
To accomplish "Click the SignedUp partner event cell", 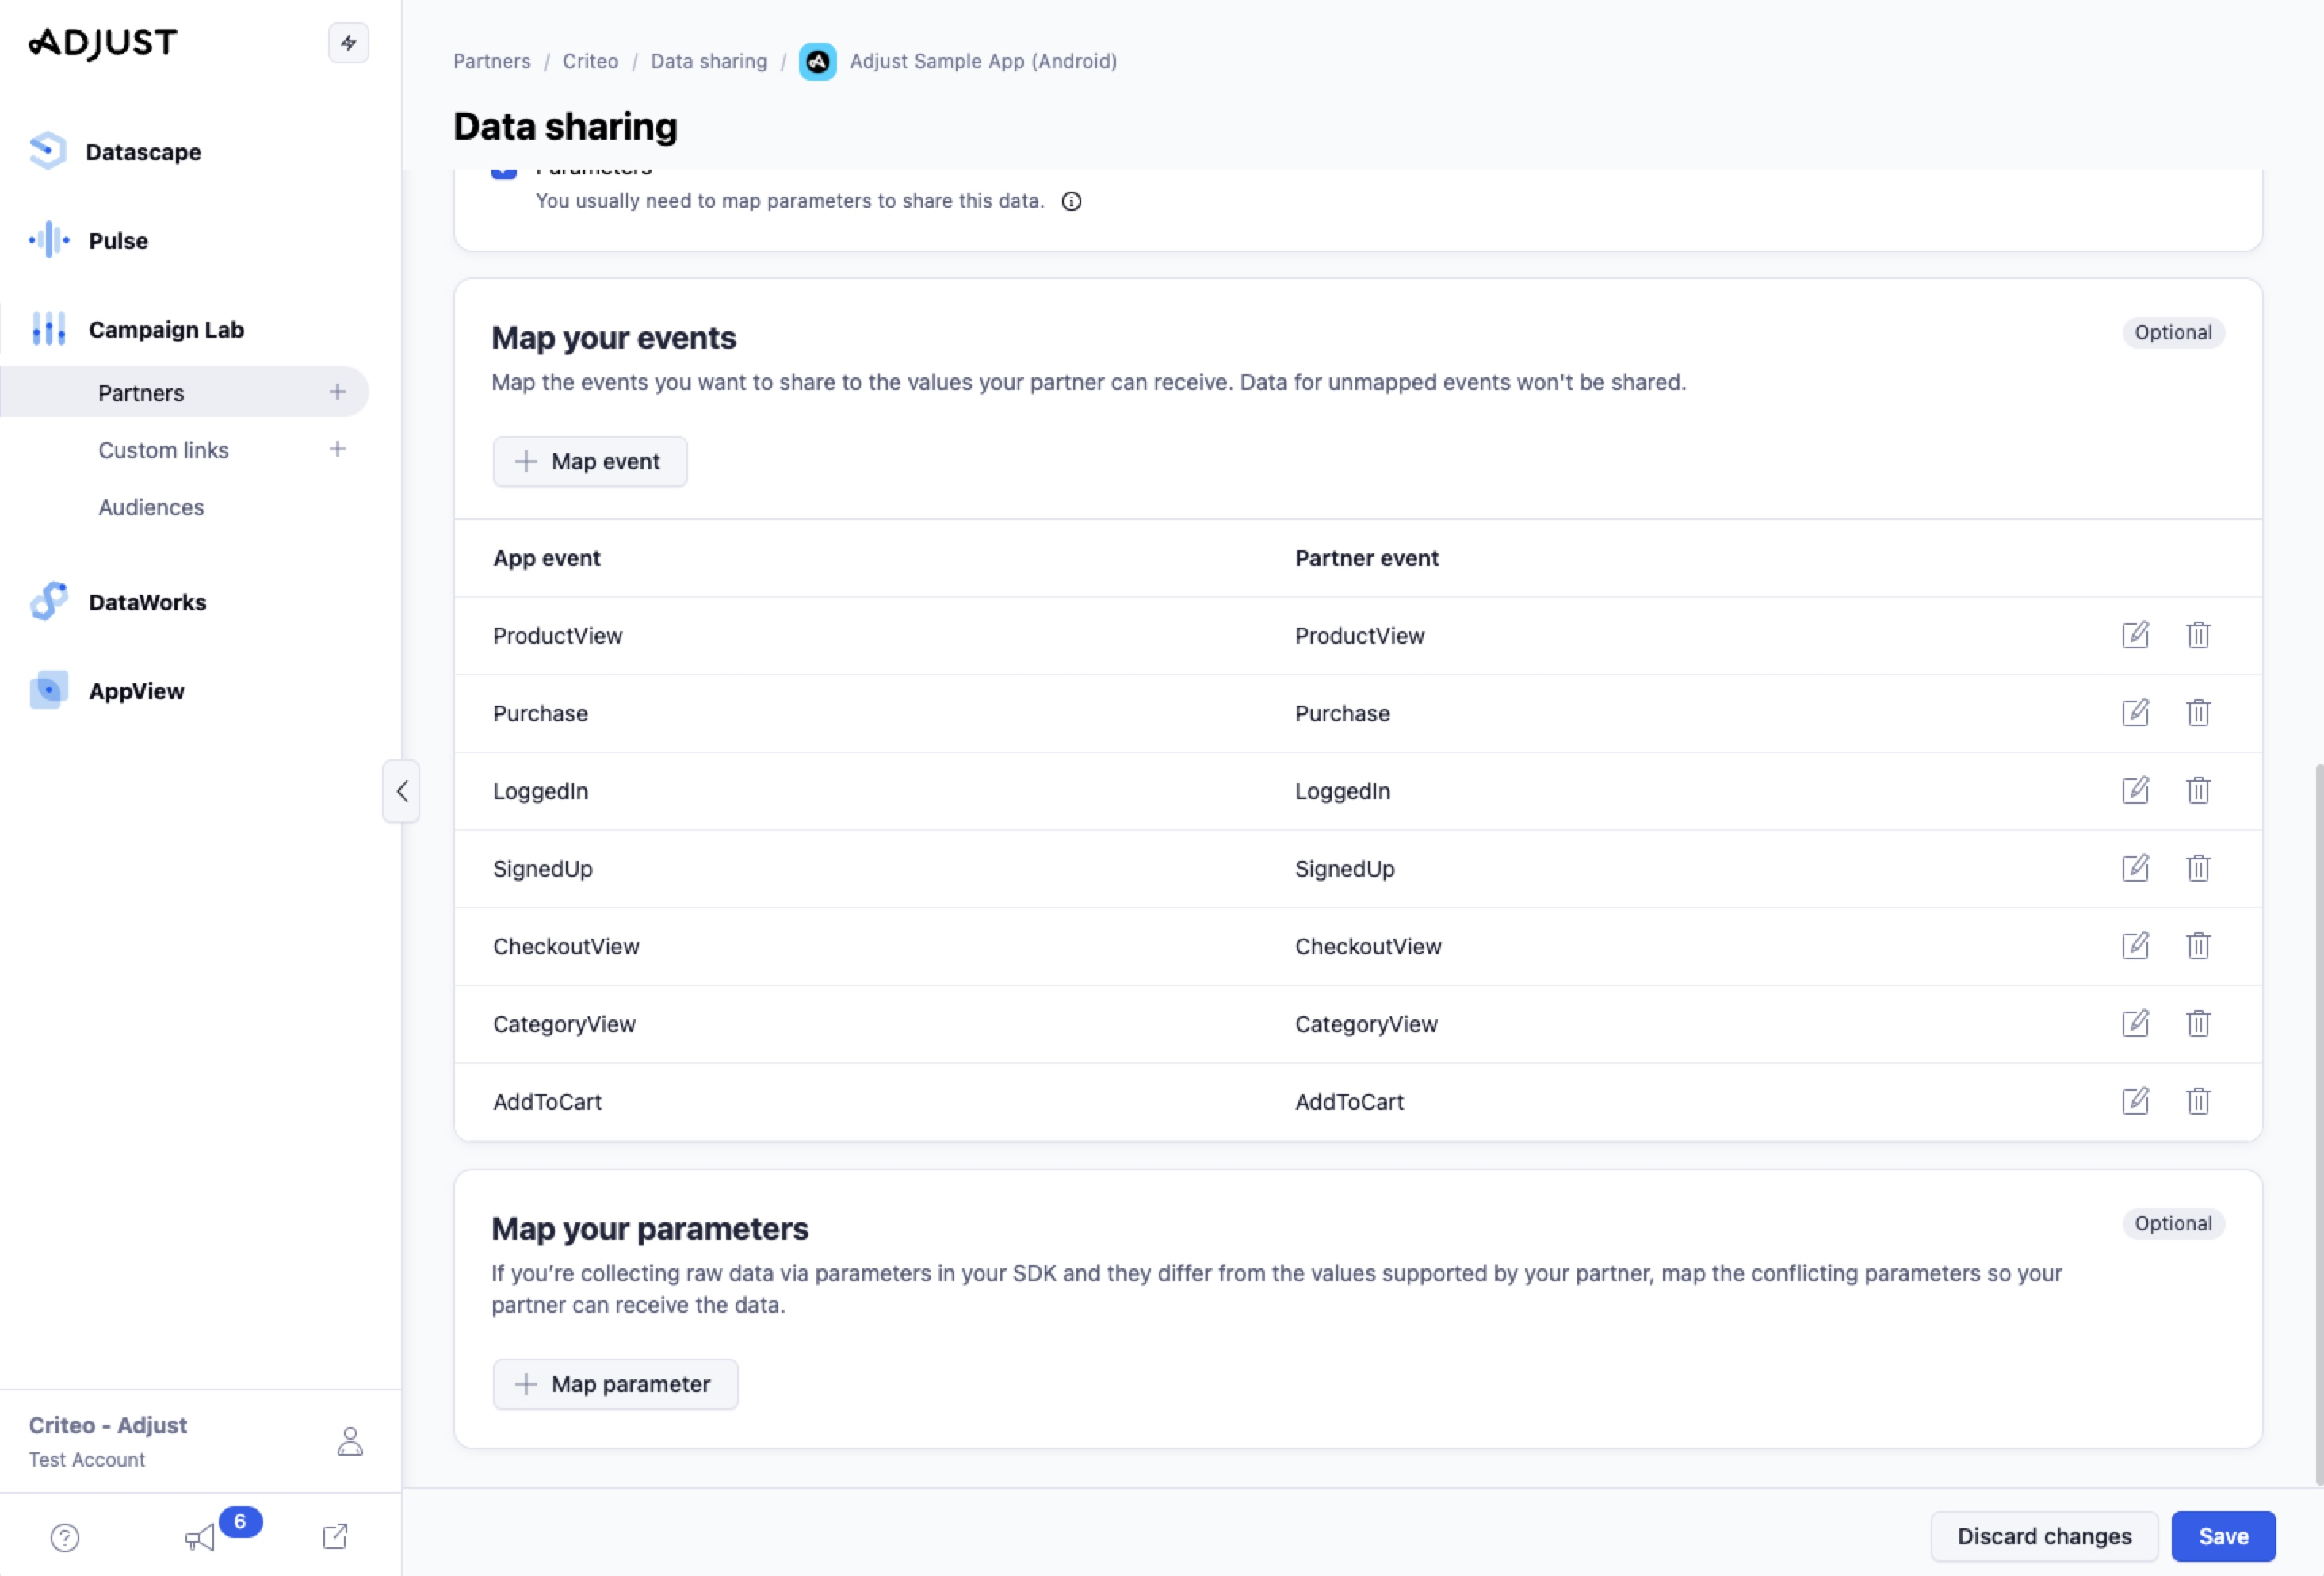I will [1344, 869].
